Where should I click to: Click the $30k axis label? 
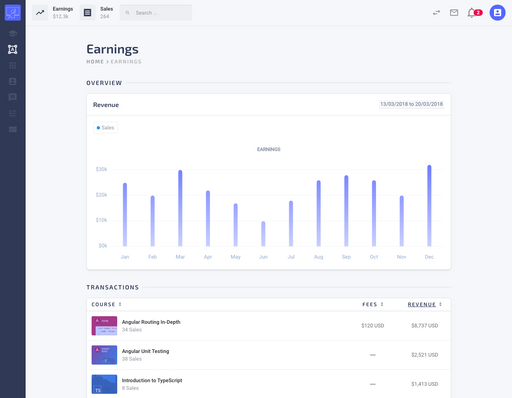click(x=101, y=169)
